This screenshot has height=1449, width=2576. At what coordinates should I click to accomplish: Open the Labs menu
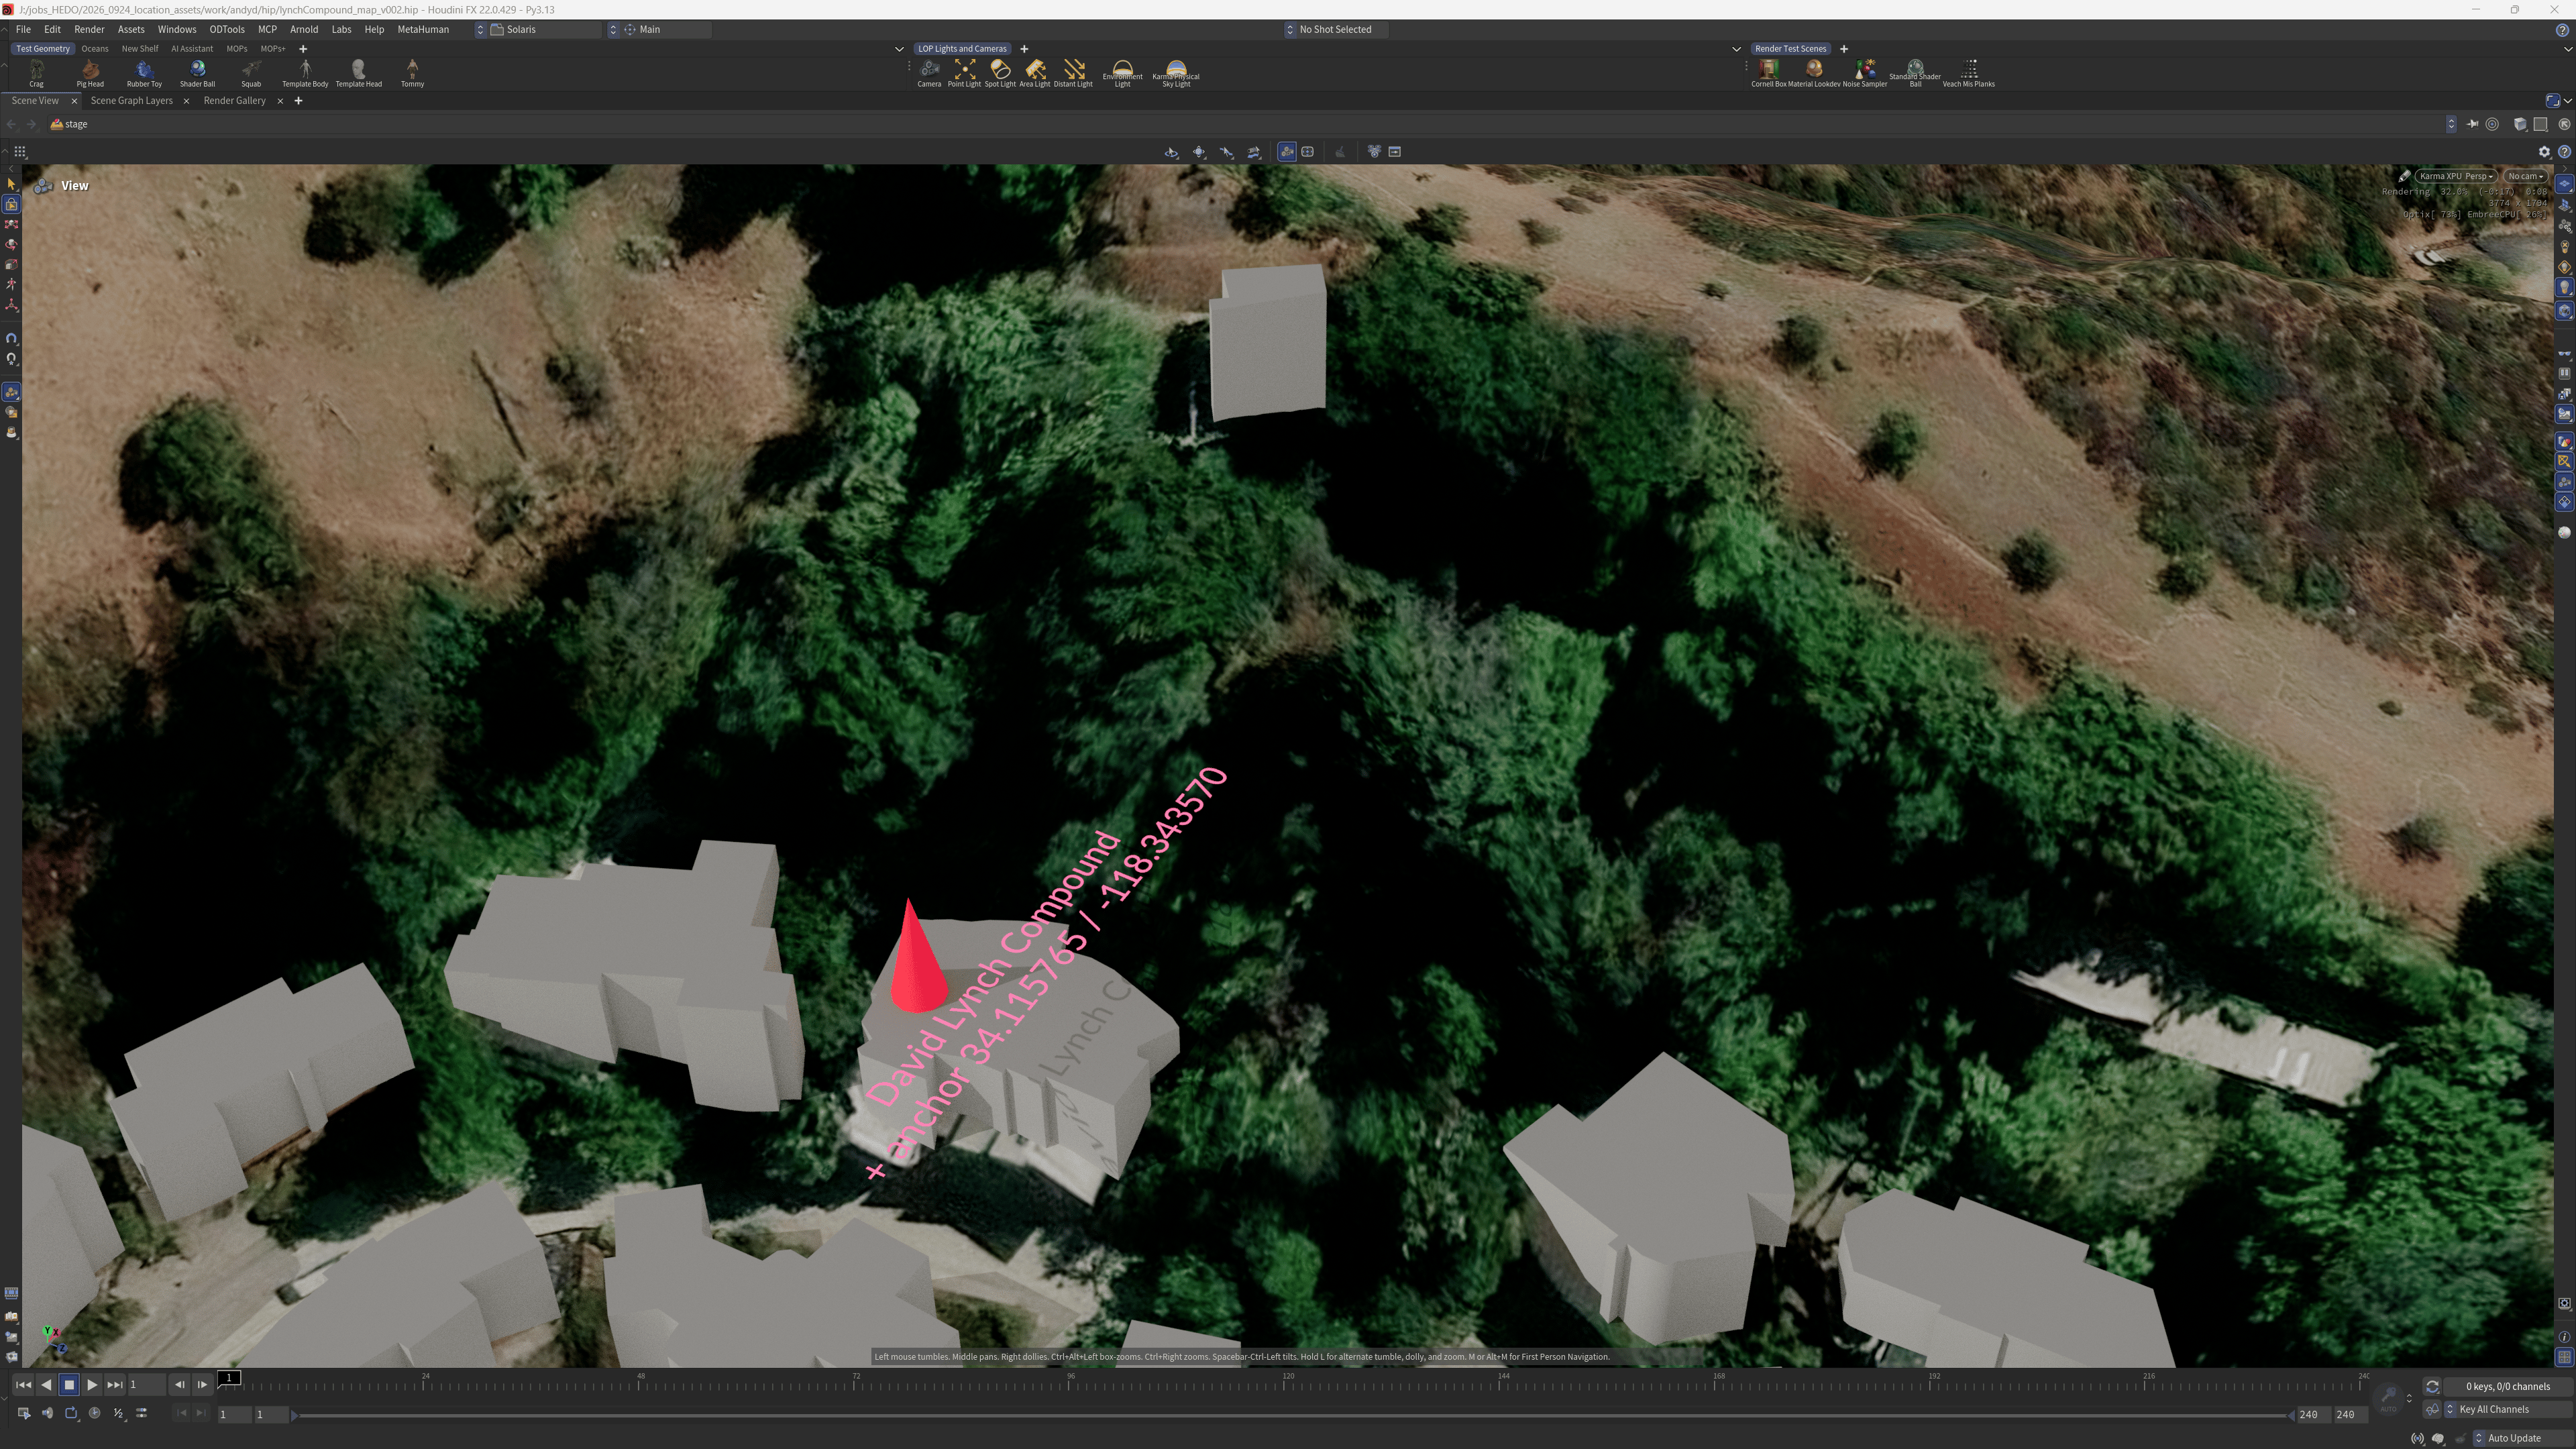pyautogui.click(x=341, y=29)
